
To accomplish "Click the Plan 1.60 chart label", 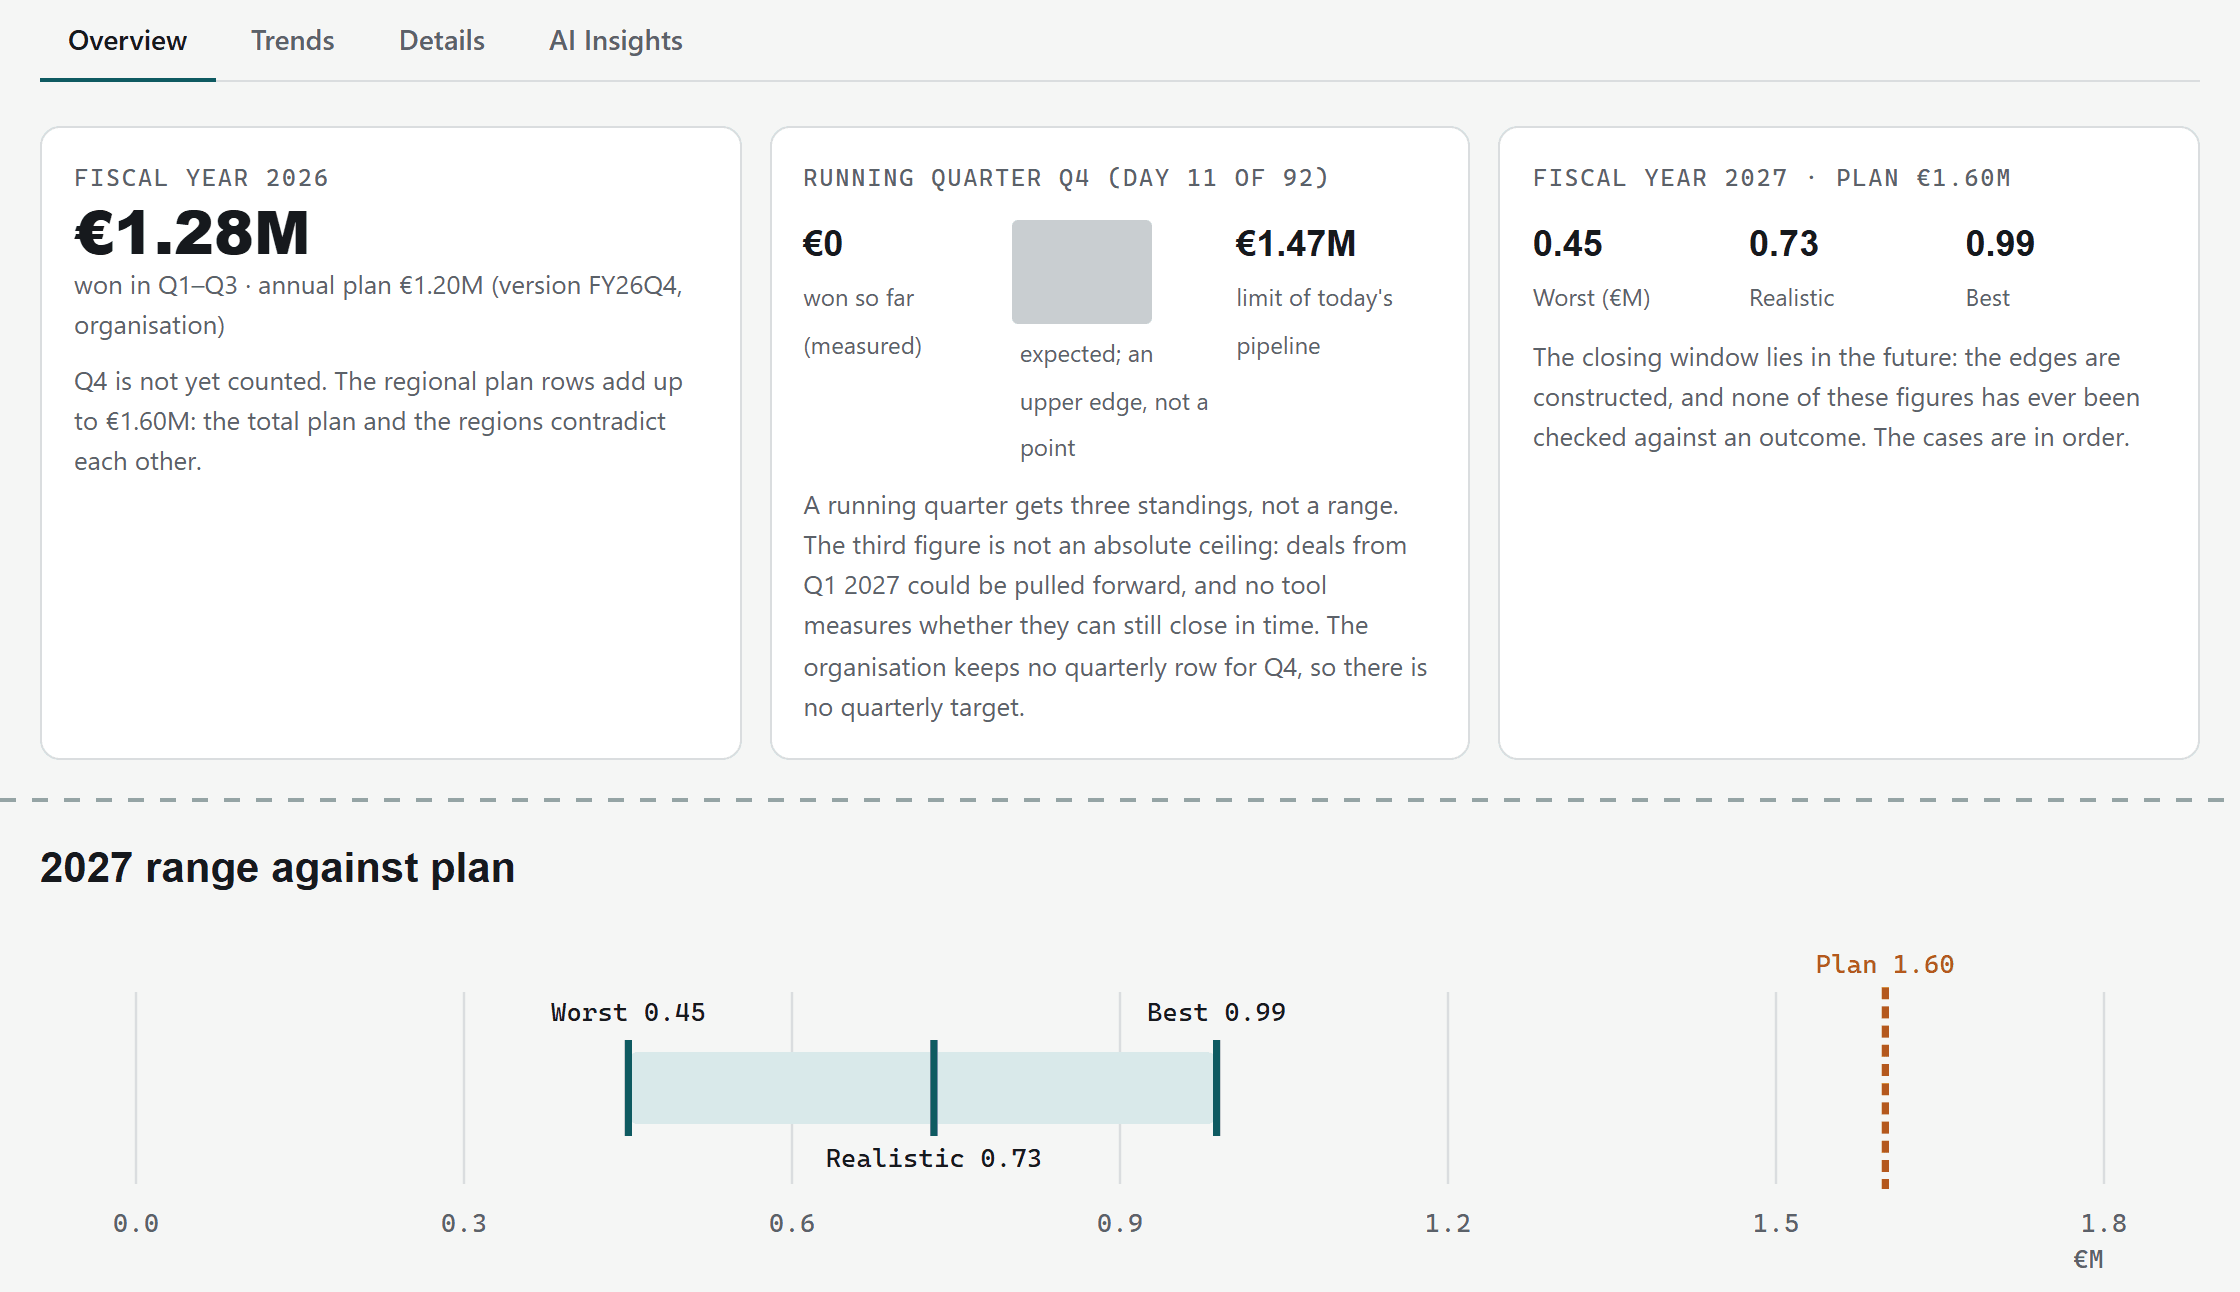I will [1885, 964].
